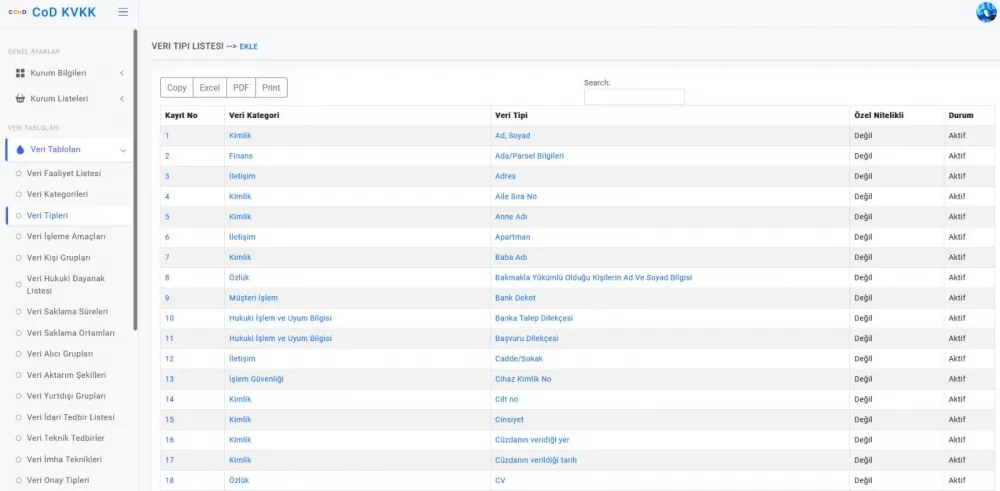Expand Kurum Listeleri chevron arrow
The width and height of the screenshot is (1000, 491).
122,99
